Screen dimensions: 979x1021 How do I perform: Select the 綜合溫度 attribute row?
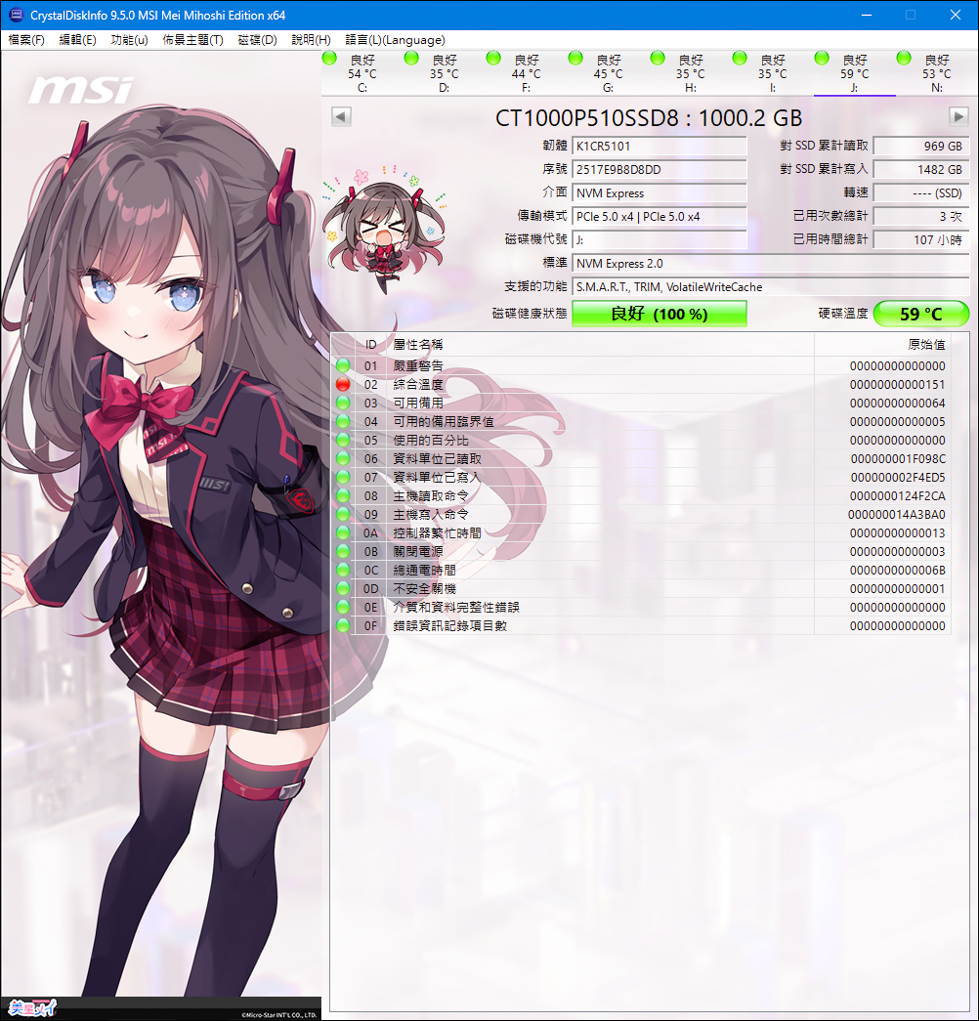pyautogui.click(x=641, y=384)
